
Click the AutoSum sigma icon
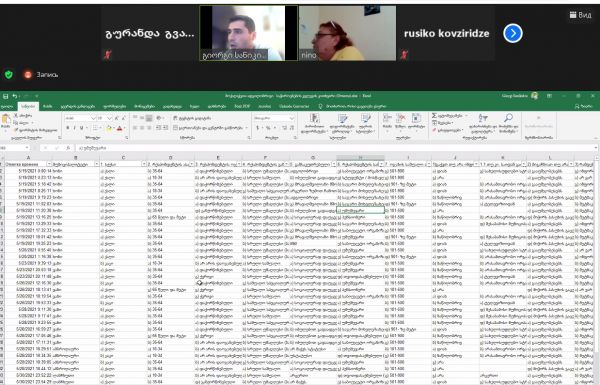pyautogui.click(x=434, y=116)
